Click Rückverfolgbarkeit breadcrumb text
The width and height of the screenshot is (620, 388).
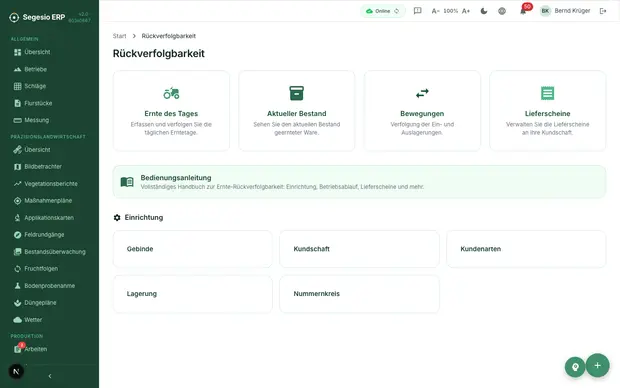(x=168, y=36)
